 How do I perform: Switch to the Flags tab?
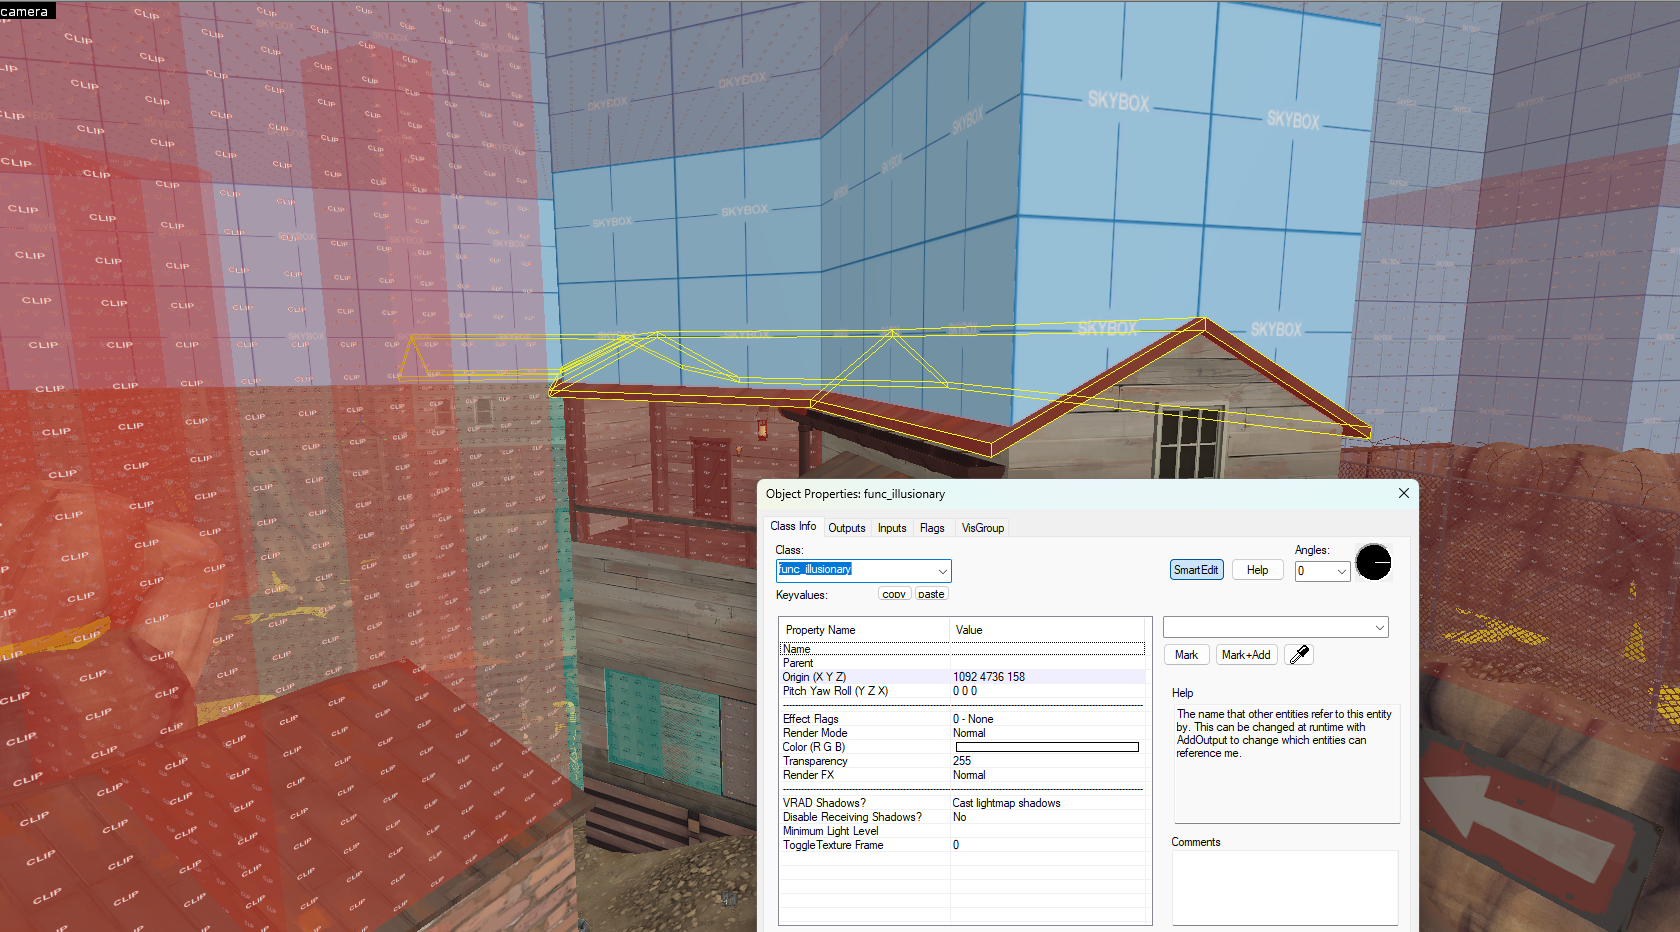pos(932,528)
